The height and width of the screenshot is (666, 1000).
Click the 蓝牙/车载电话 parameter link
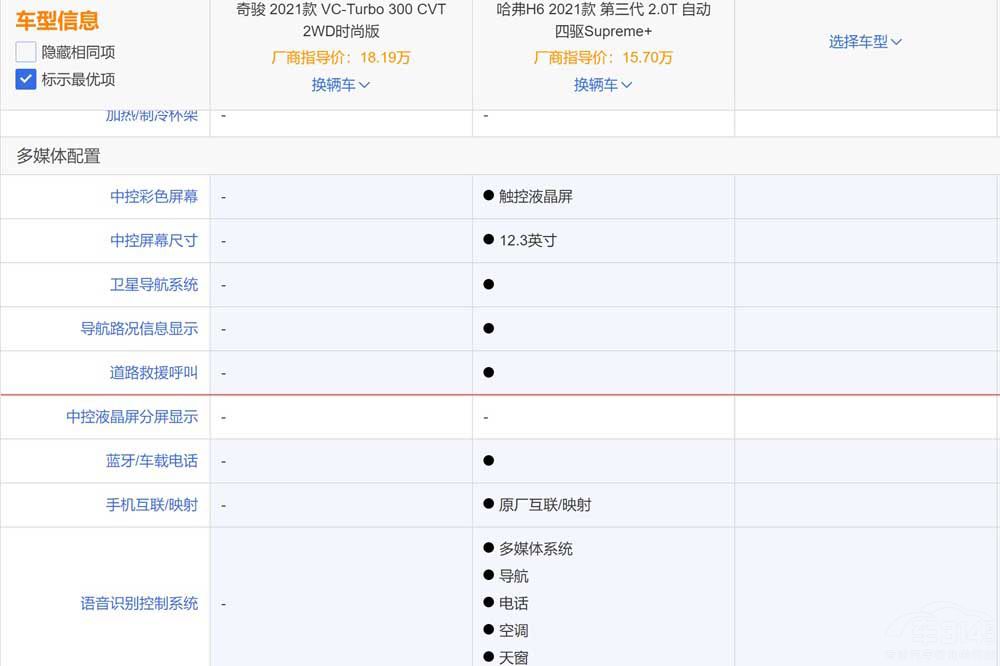click(152, 461)
